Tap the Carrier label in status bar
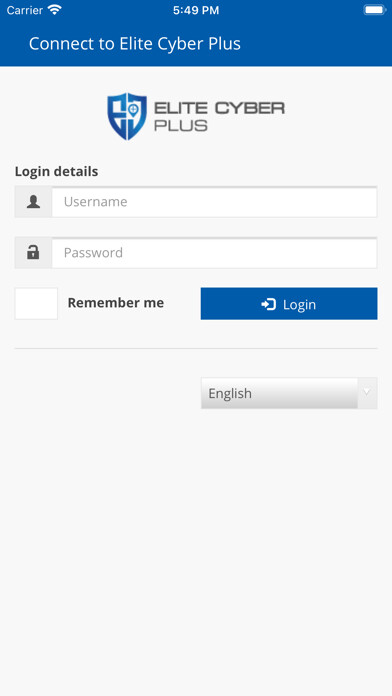Screen dimensions: 392x696 click(x=24, y=10)
